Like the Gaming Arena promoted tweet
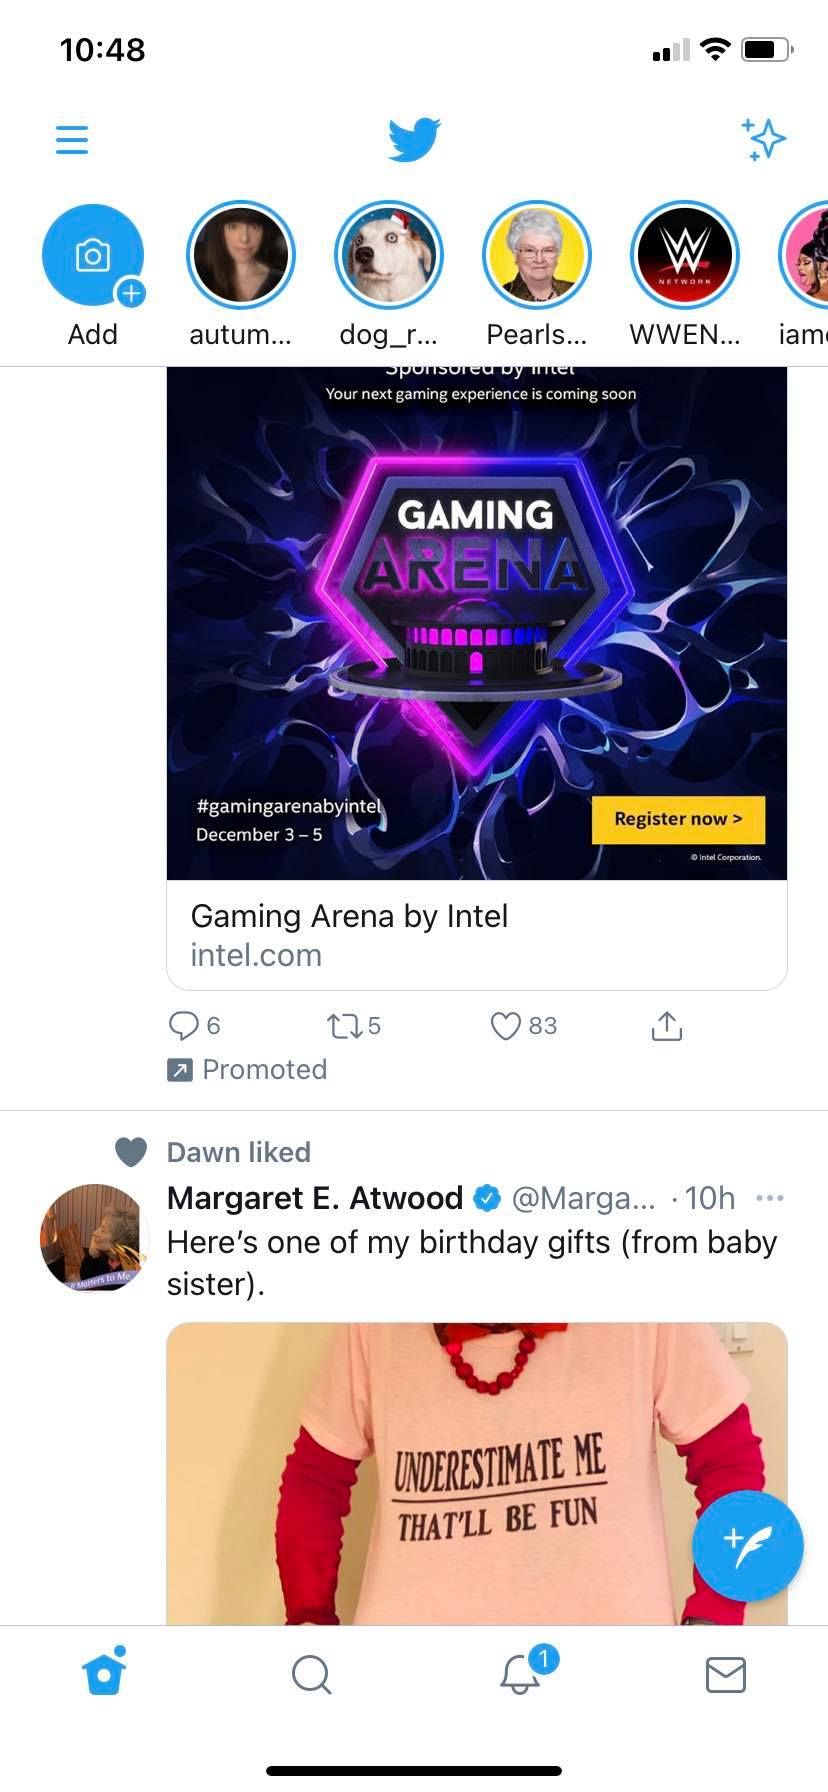The height and width of the screenshot is (1792, 828). [506, 1025]
